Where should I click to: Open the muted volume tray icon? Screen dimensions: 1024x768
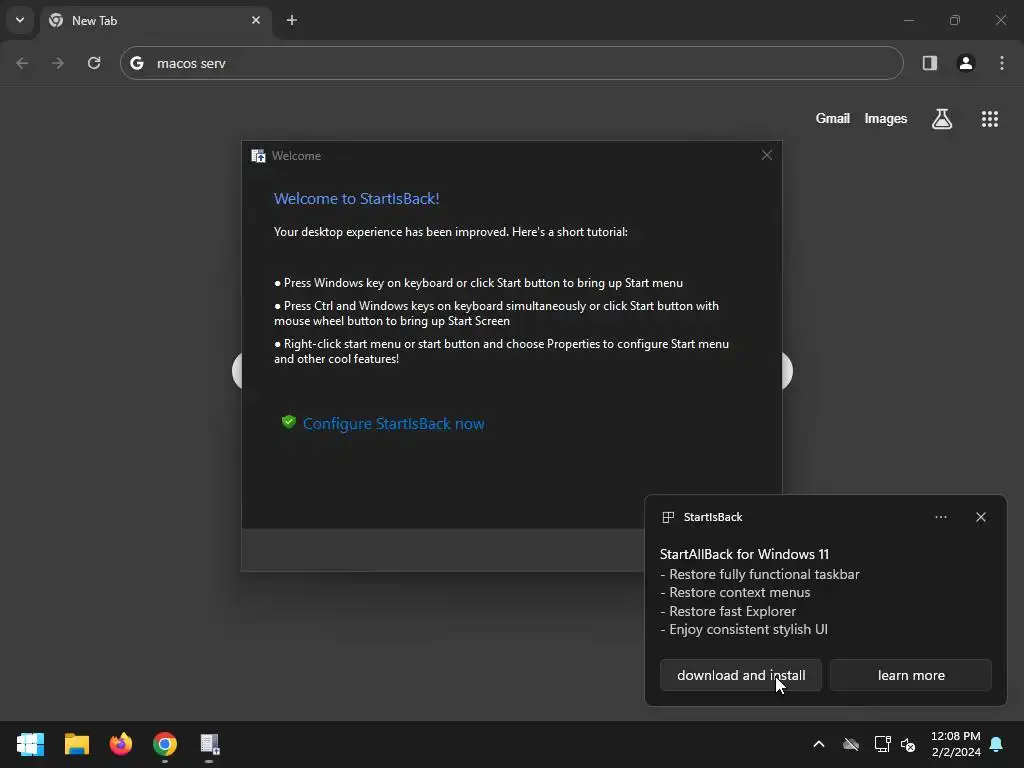coord(908,744)
